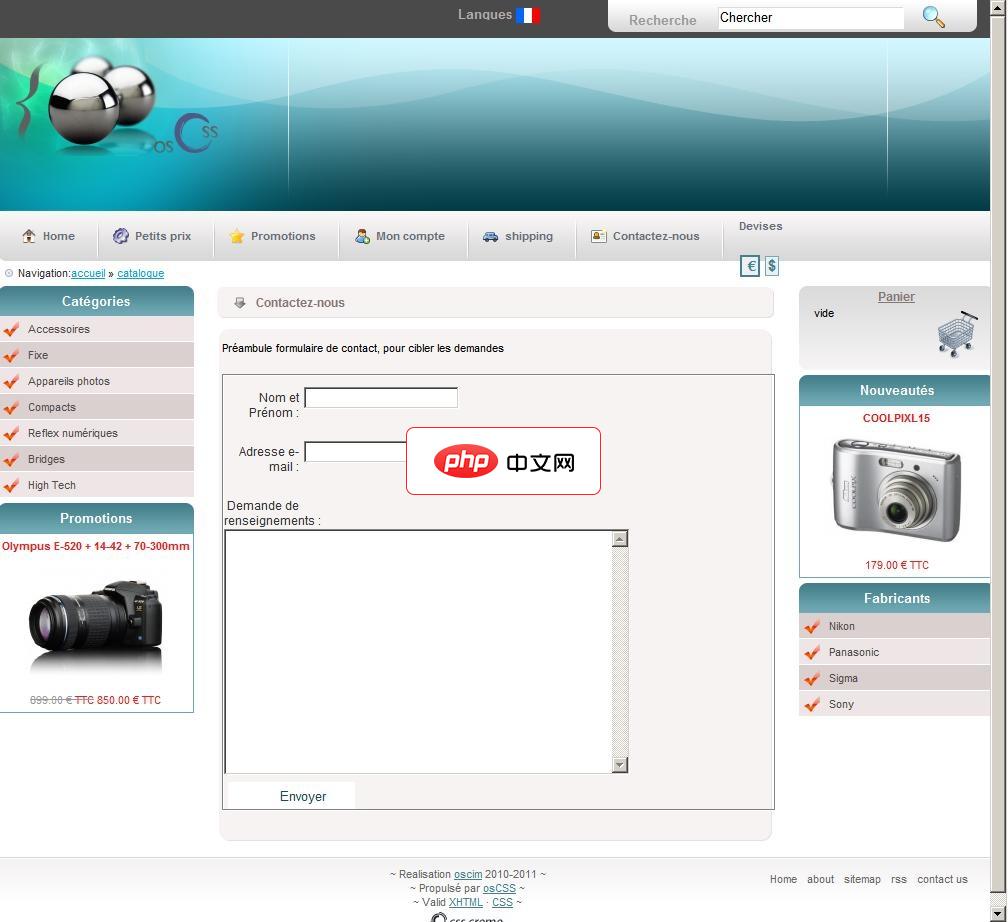Select the Reflex numériques category
The height and width of the screenshot is (922, 1008).
72,434
